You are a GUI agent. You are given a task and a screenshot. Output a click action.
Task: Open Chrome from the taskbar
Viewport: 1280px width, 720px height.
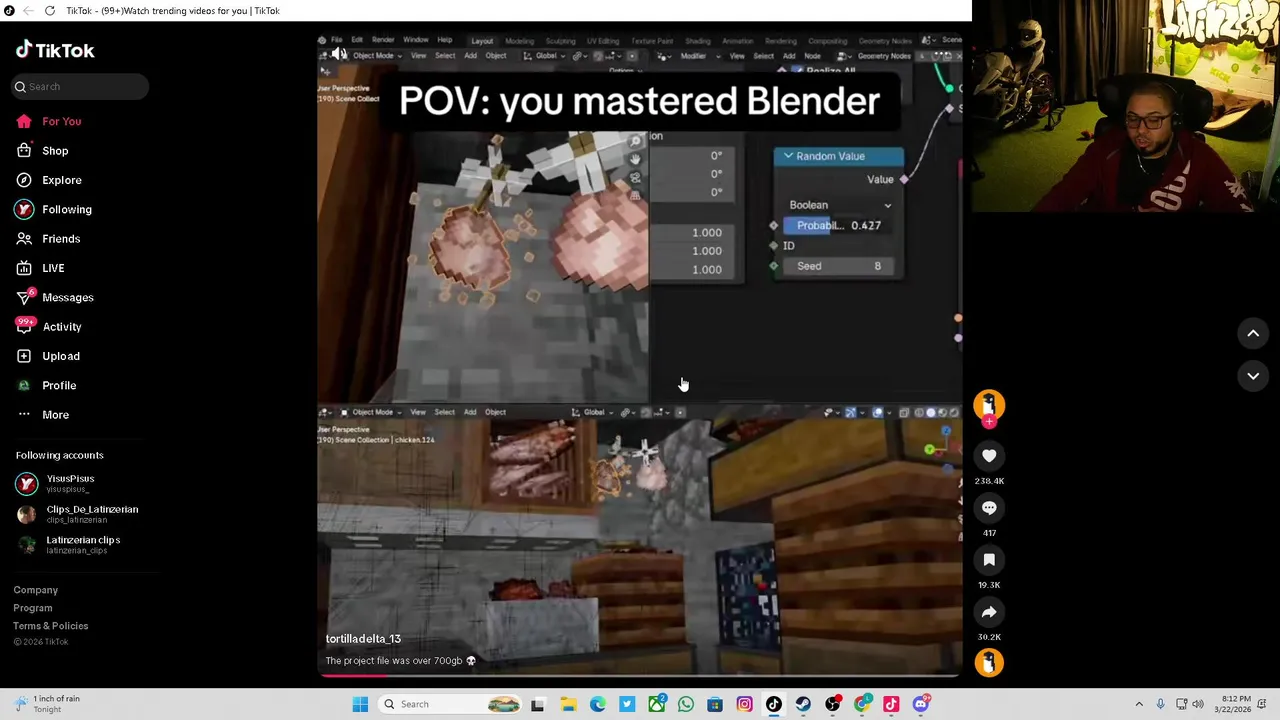click(862, 704)
